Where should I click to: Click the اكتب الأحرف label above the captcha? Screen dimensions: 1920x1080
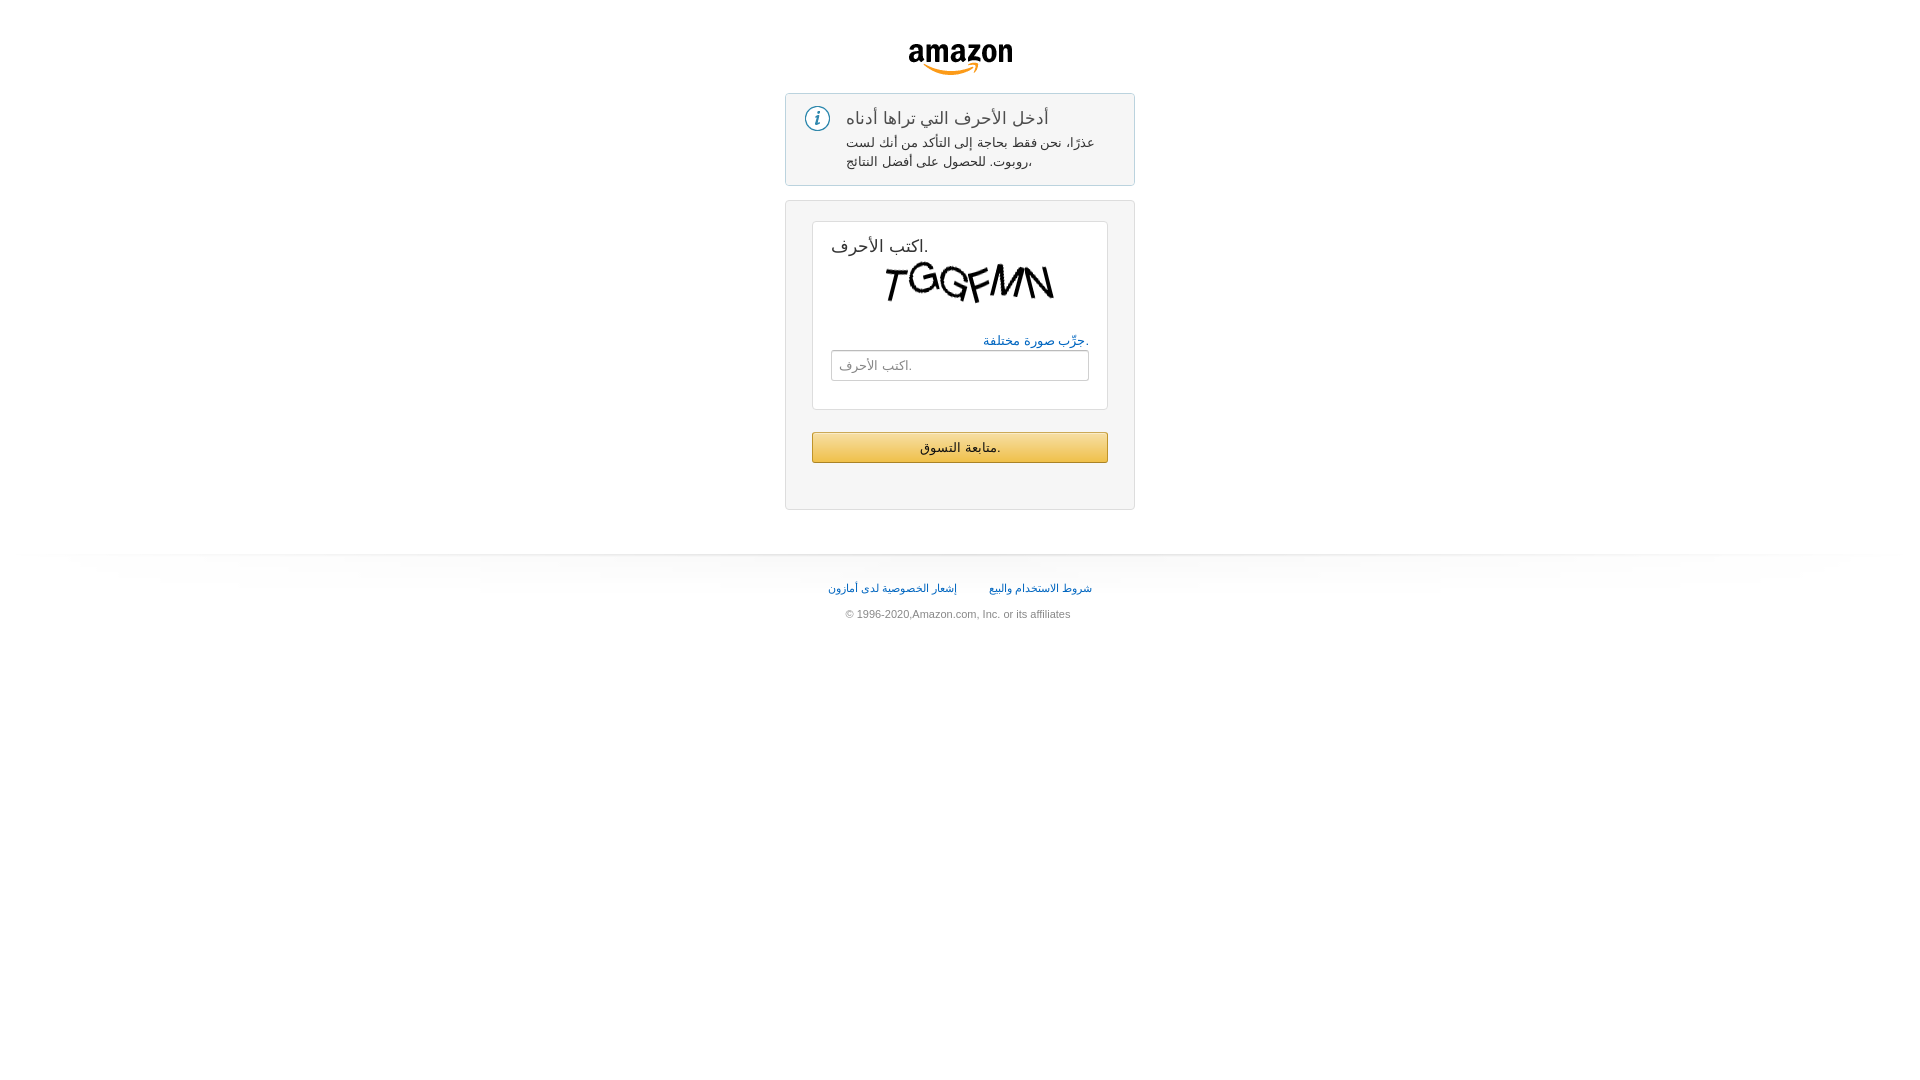(879, 246)
